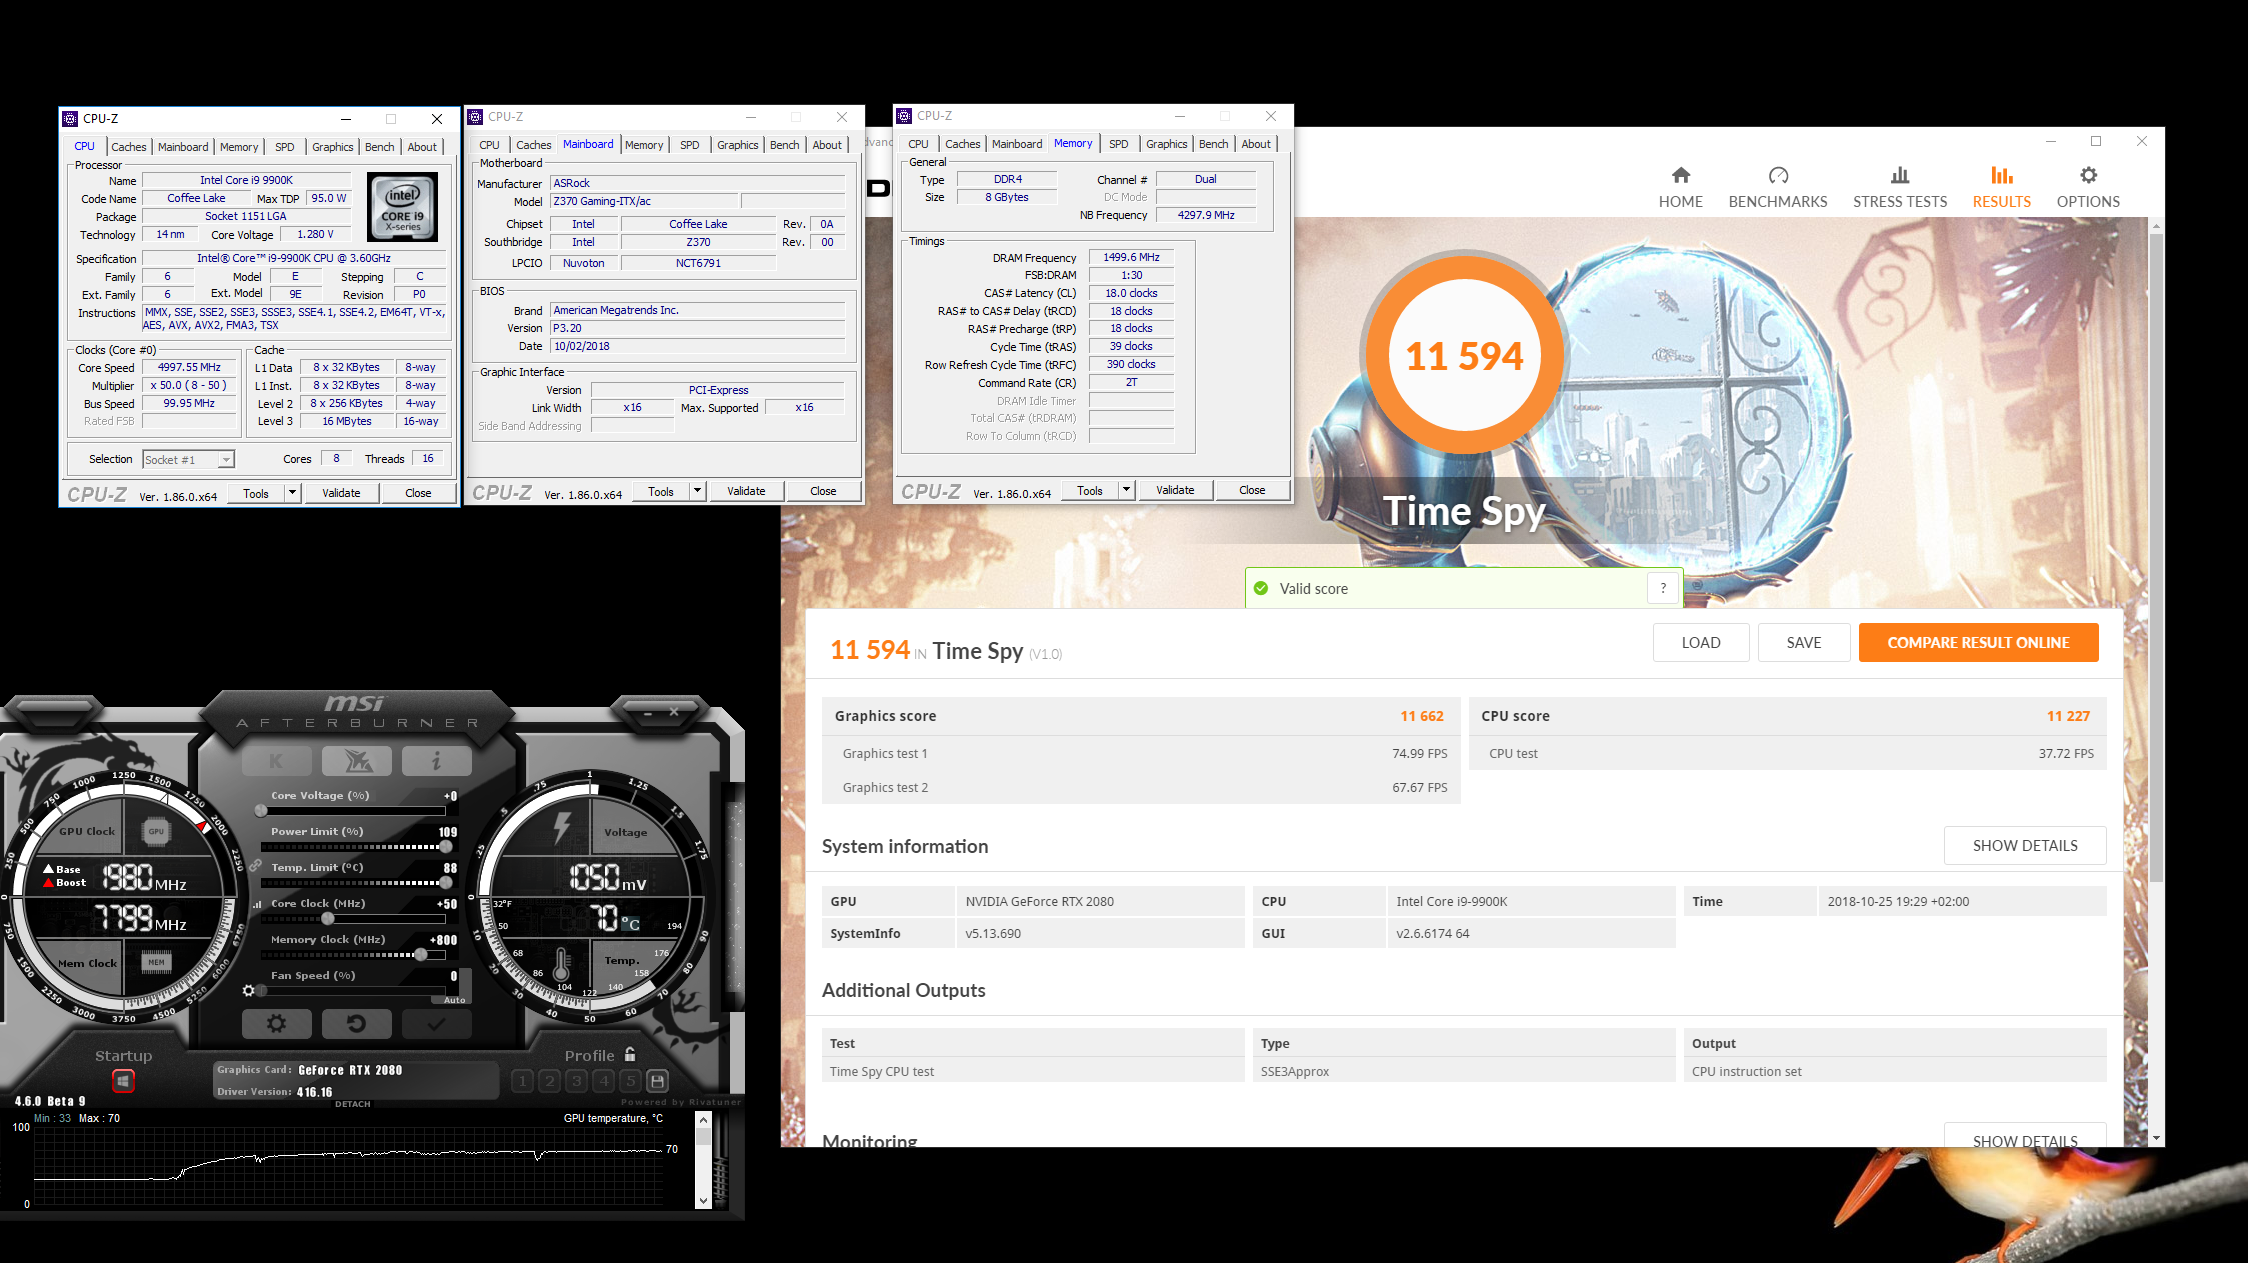Click the Core Clock slider handle
The height and width of the screenshot is (1263, 2248).
(x=328, y=919)
